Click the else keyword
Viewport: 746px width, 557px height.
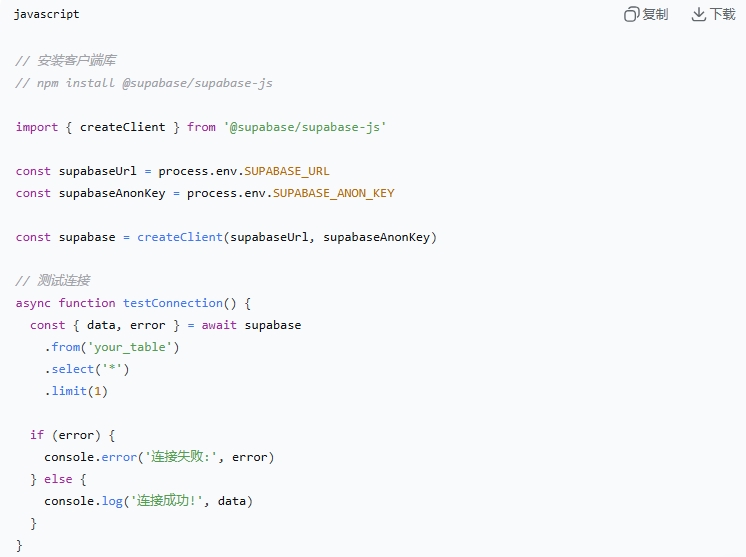pyautogui.click(x=58, y=479)
